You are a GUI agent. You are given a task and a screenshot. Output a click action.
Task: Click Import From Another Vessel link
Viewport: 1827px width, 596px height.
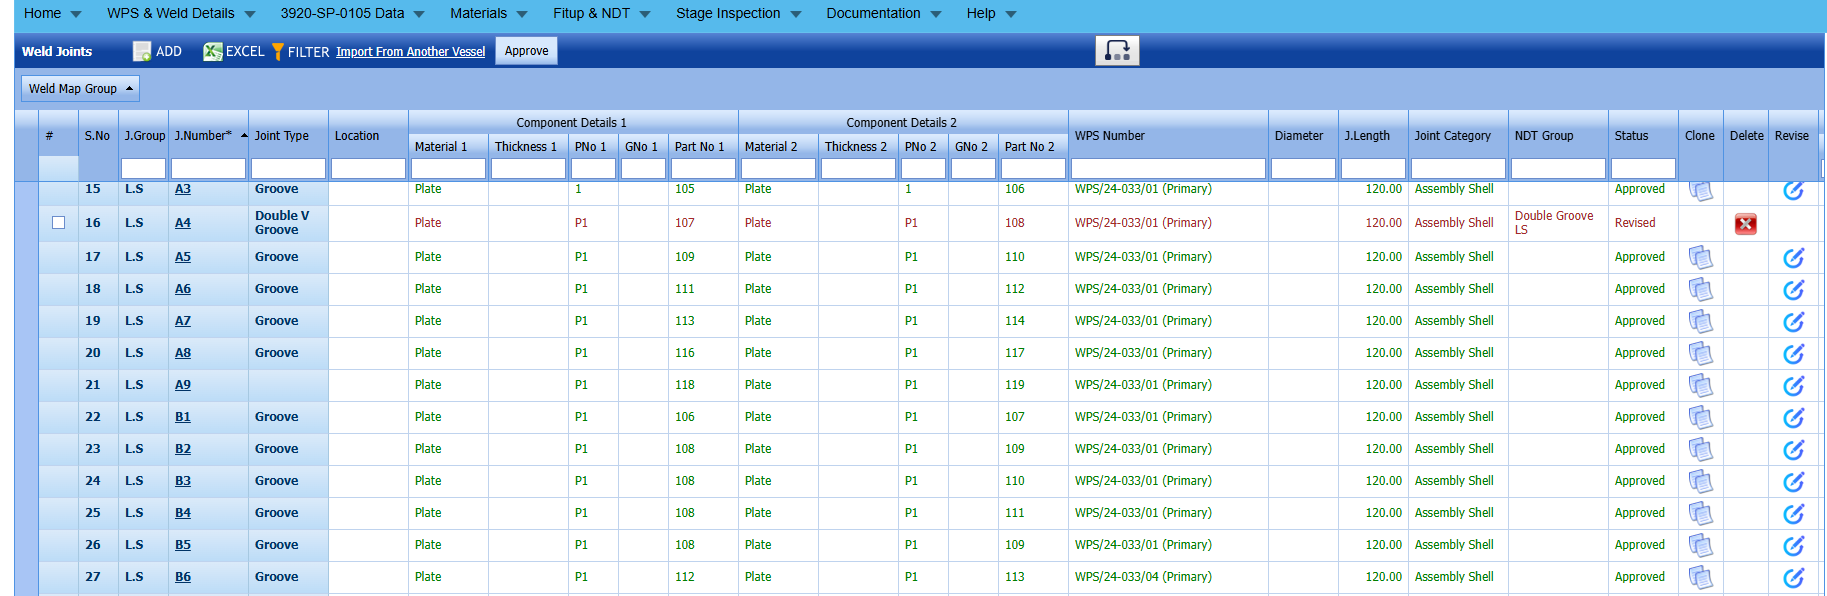click(410, 52)
